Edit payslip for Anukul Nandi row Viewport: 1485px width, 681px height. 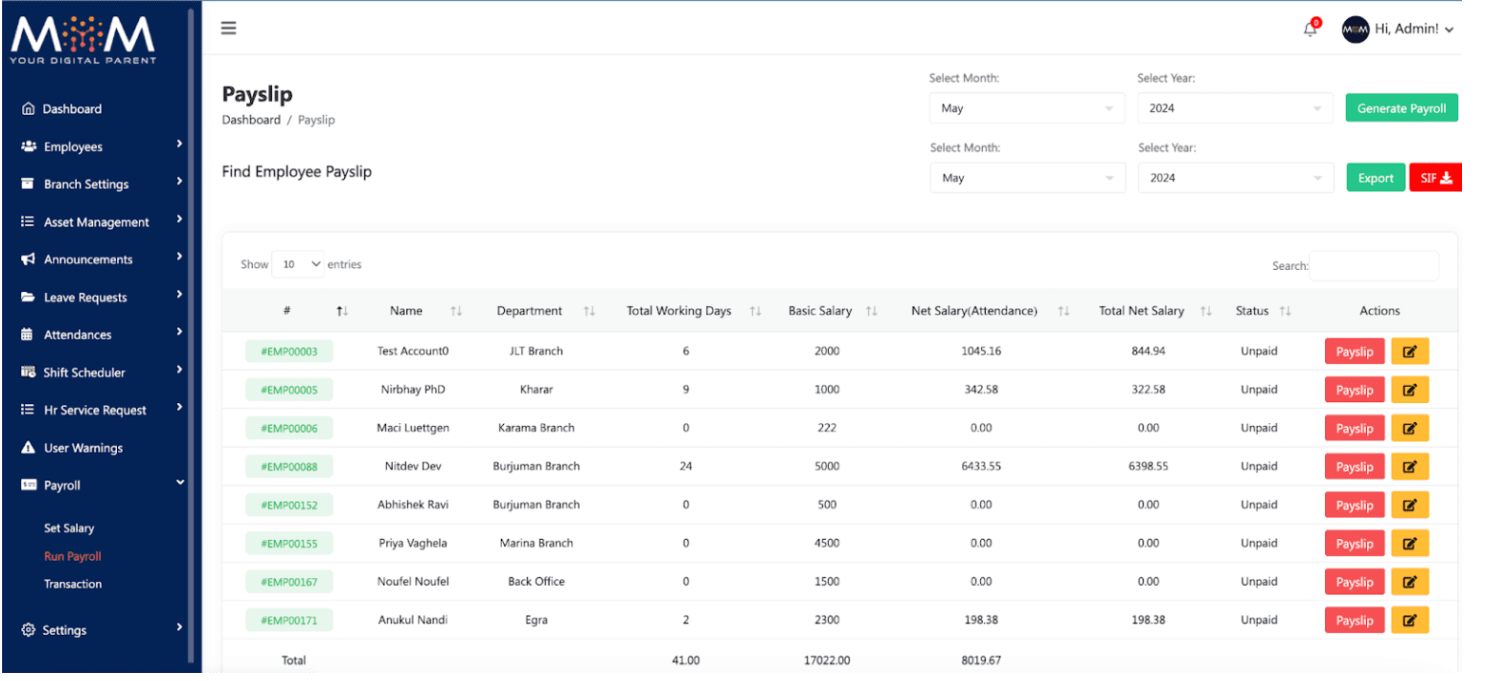coord(1410,620)
